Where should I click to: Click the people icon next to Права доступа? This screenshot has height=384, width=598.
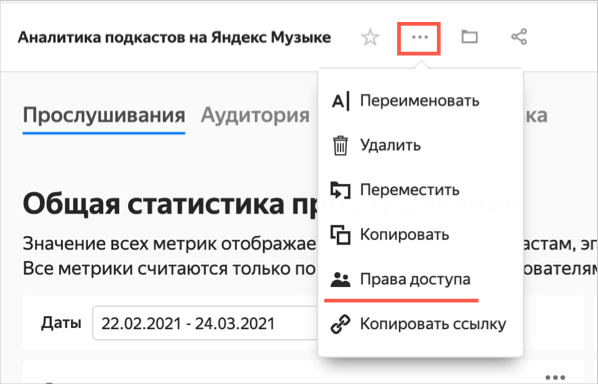tap(340, 279)
